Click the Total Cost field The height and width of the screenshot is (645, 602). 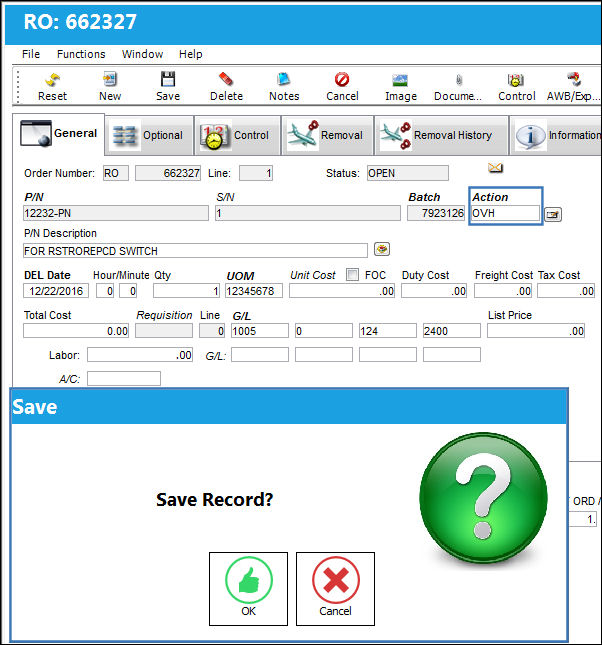pos(76,331)
